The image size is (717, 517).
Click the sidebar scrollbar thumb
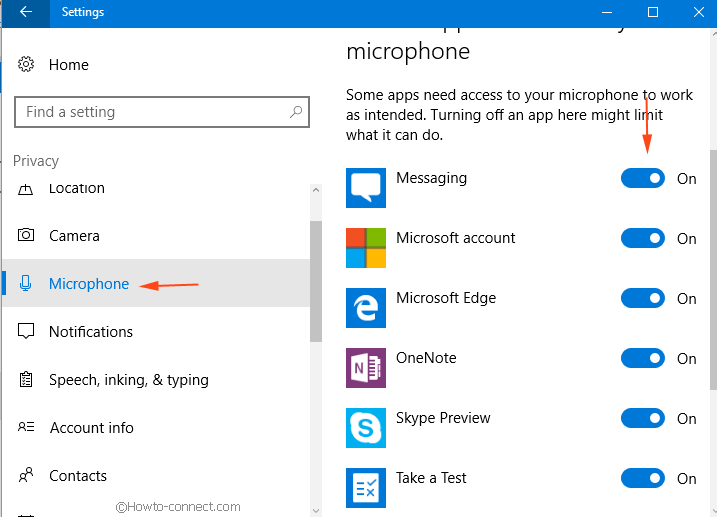click(316, 281)
